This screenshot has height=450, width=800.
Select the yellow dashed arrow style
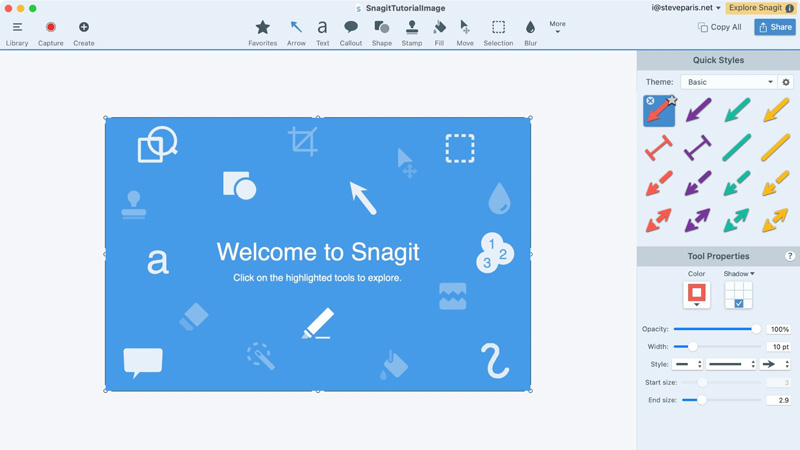pos(776,184)
